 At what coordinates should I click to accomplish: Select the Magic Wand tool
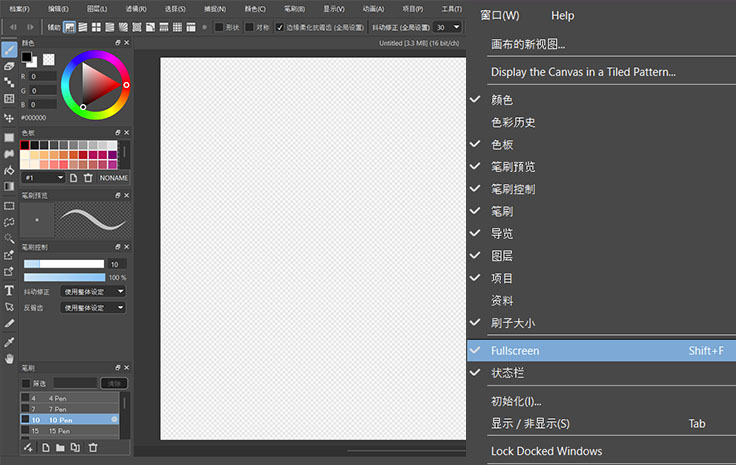tap(9, 238)
